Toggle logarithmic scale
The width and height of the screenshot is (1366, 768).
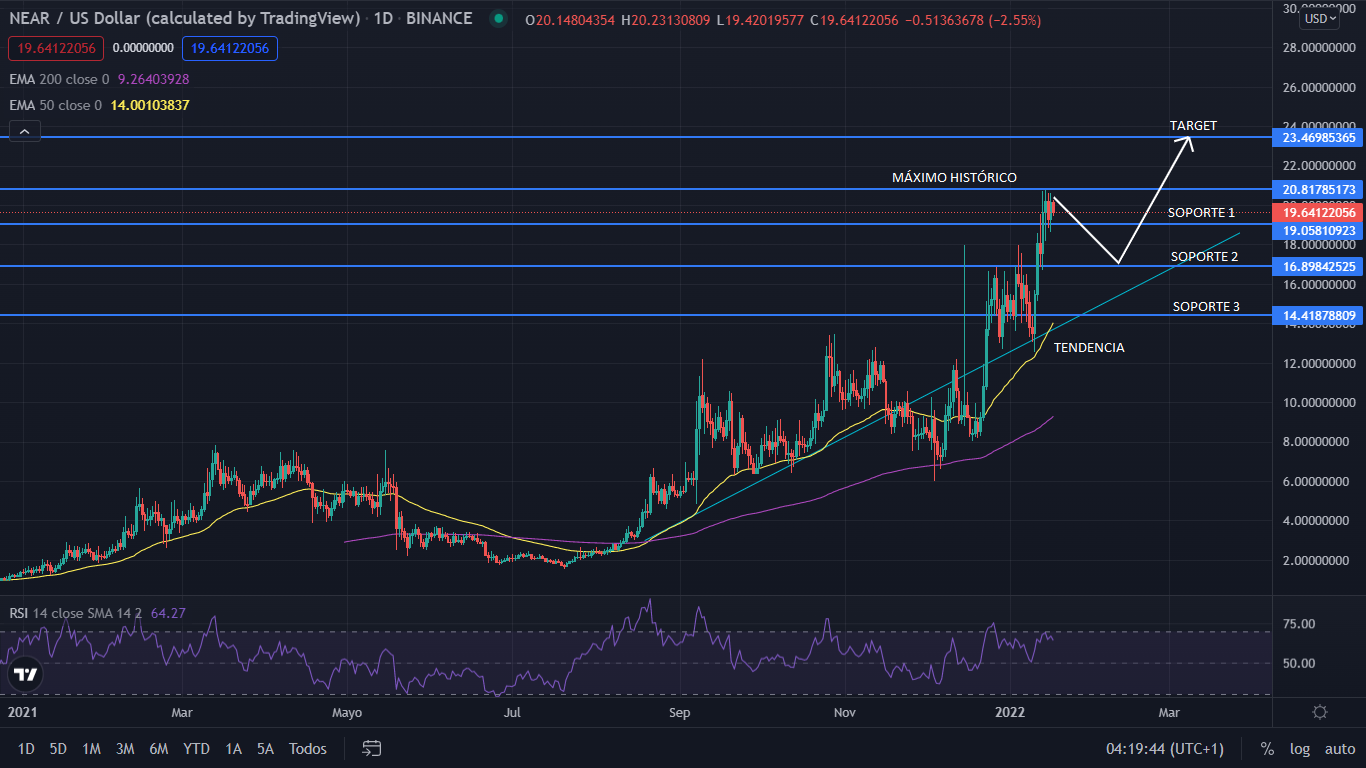click(x=1299, y=748)
